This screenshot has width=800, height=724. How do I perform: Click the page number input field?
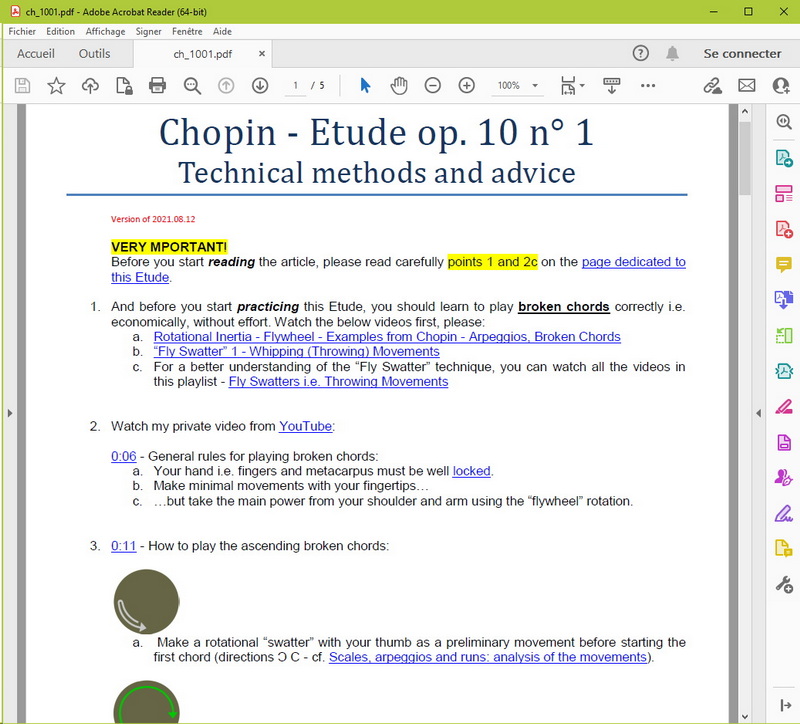[294, 86]
